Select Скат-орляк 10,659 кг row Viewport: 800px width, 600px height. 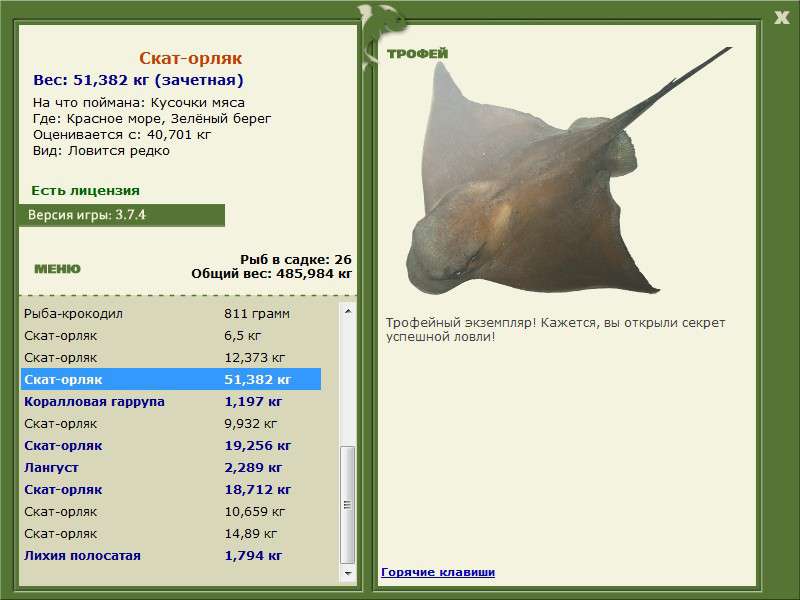tap(171, 511)
